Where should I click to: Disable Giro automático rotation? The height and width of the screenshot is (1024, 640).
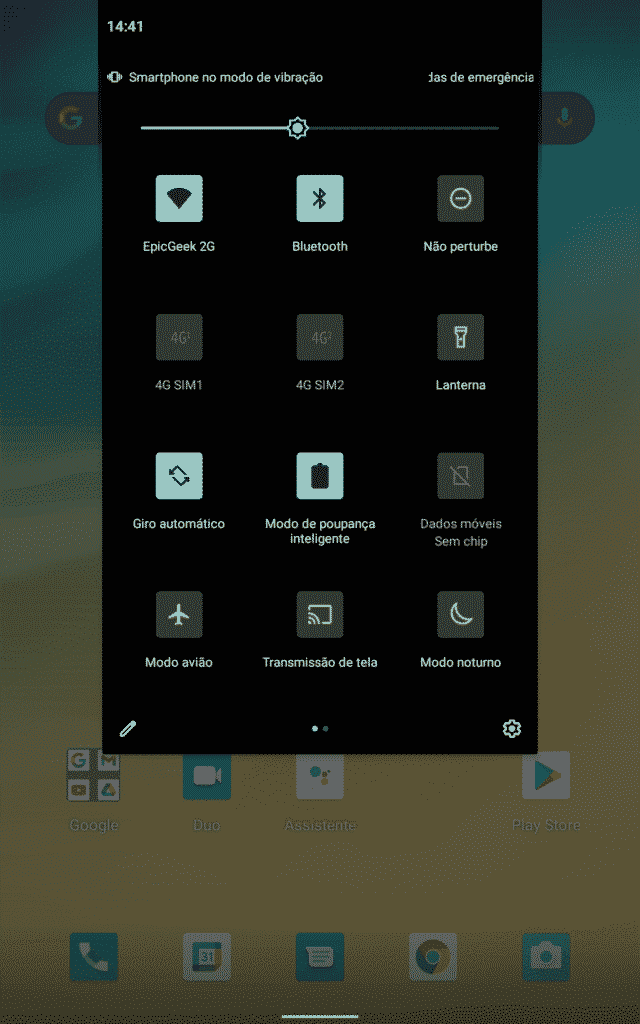179,476
